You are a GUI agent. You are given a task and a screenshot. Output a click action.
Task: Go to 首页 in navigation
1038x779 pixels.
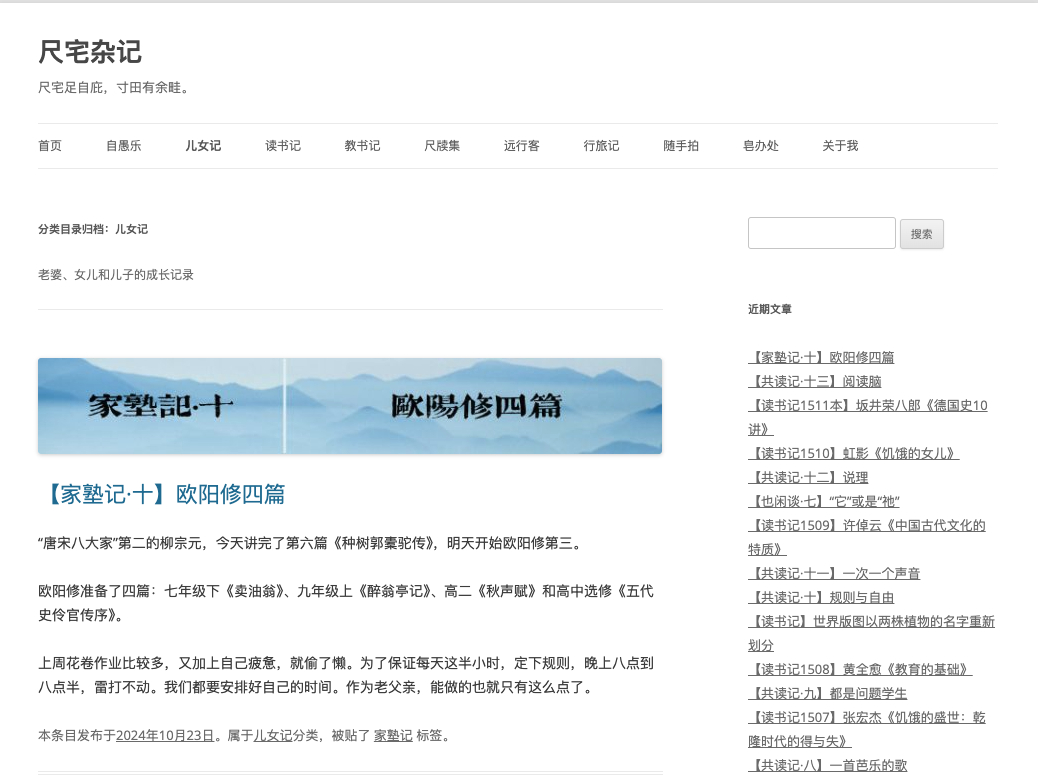pos(50,146)
